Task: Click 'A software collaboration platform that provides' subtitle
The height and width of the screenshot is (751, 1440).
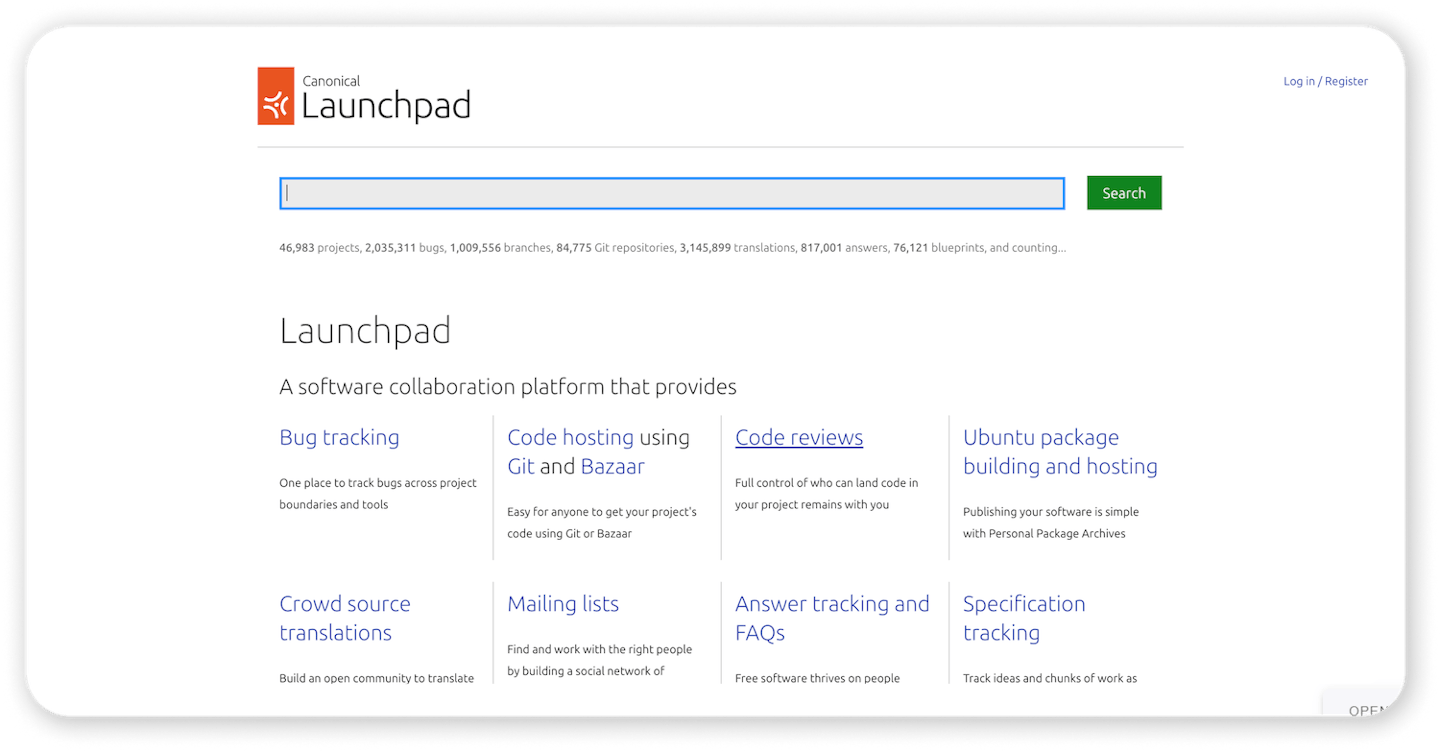Action: point(508,387)
